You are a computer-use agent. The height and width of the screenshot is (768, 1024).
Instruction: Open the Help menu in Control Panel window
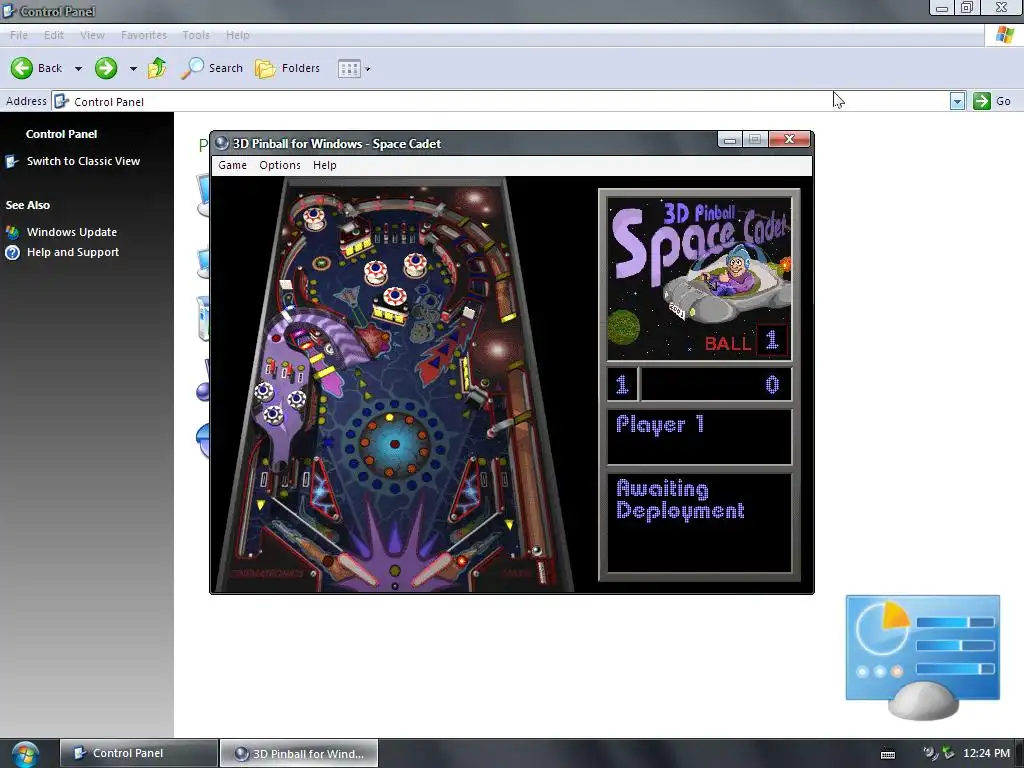[x=238, y=35]
